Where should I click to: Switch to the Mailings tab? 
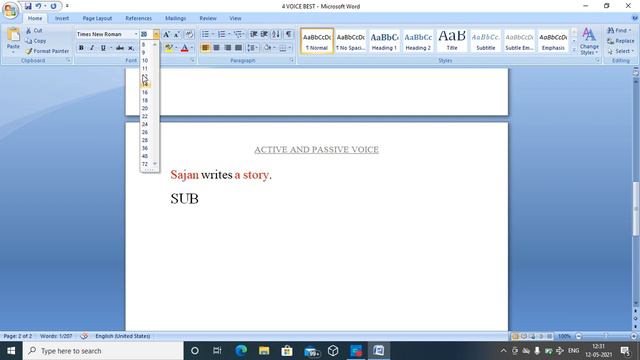176,18
